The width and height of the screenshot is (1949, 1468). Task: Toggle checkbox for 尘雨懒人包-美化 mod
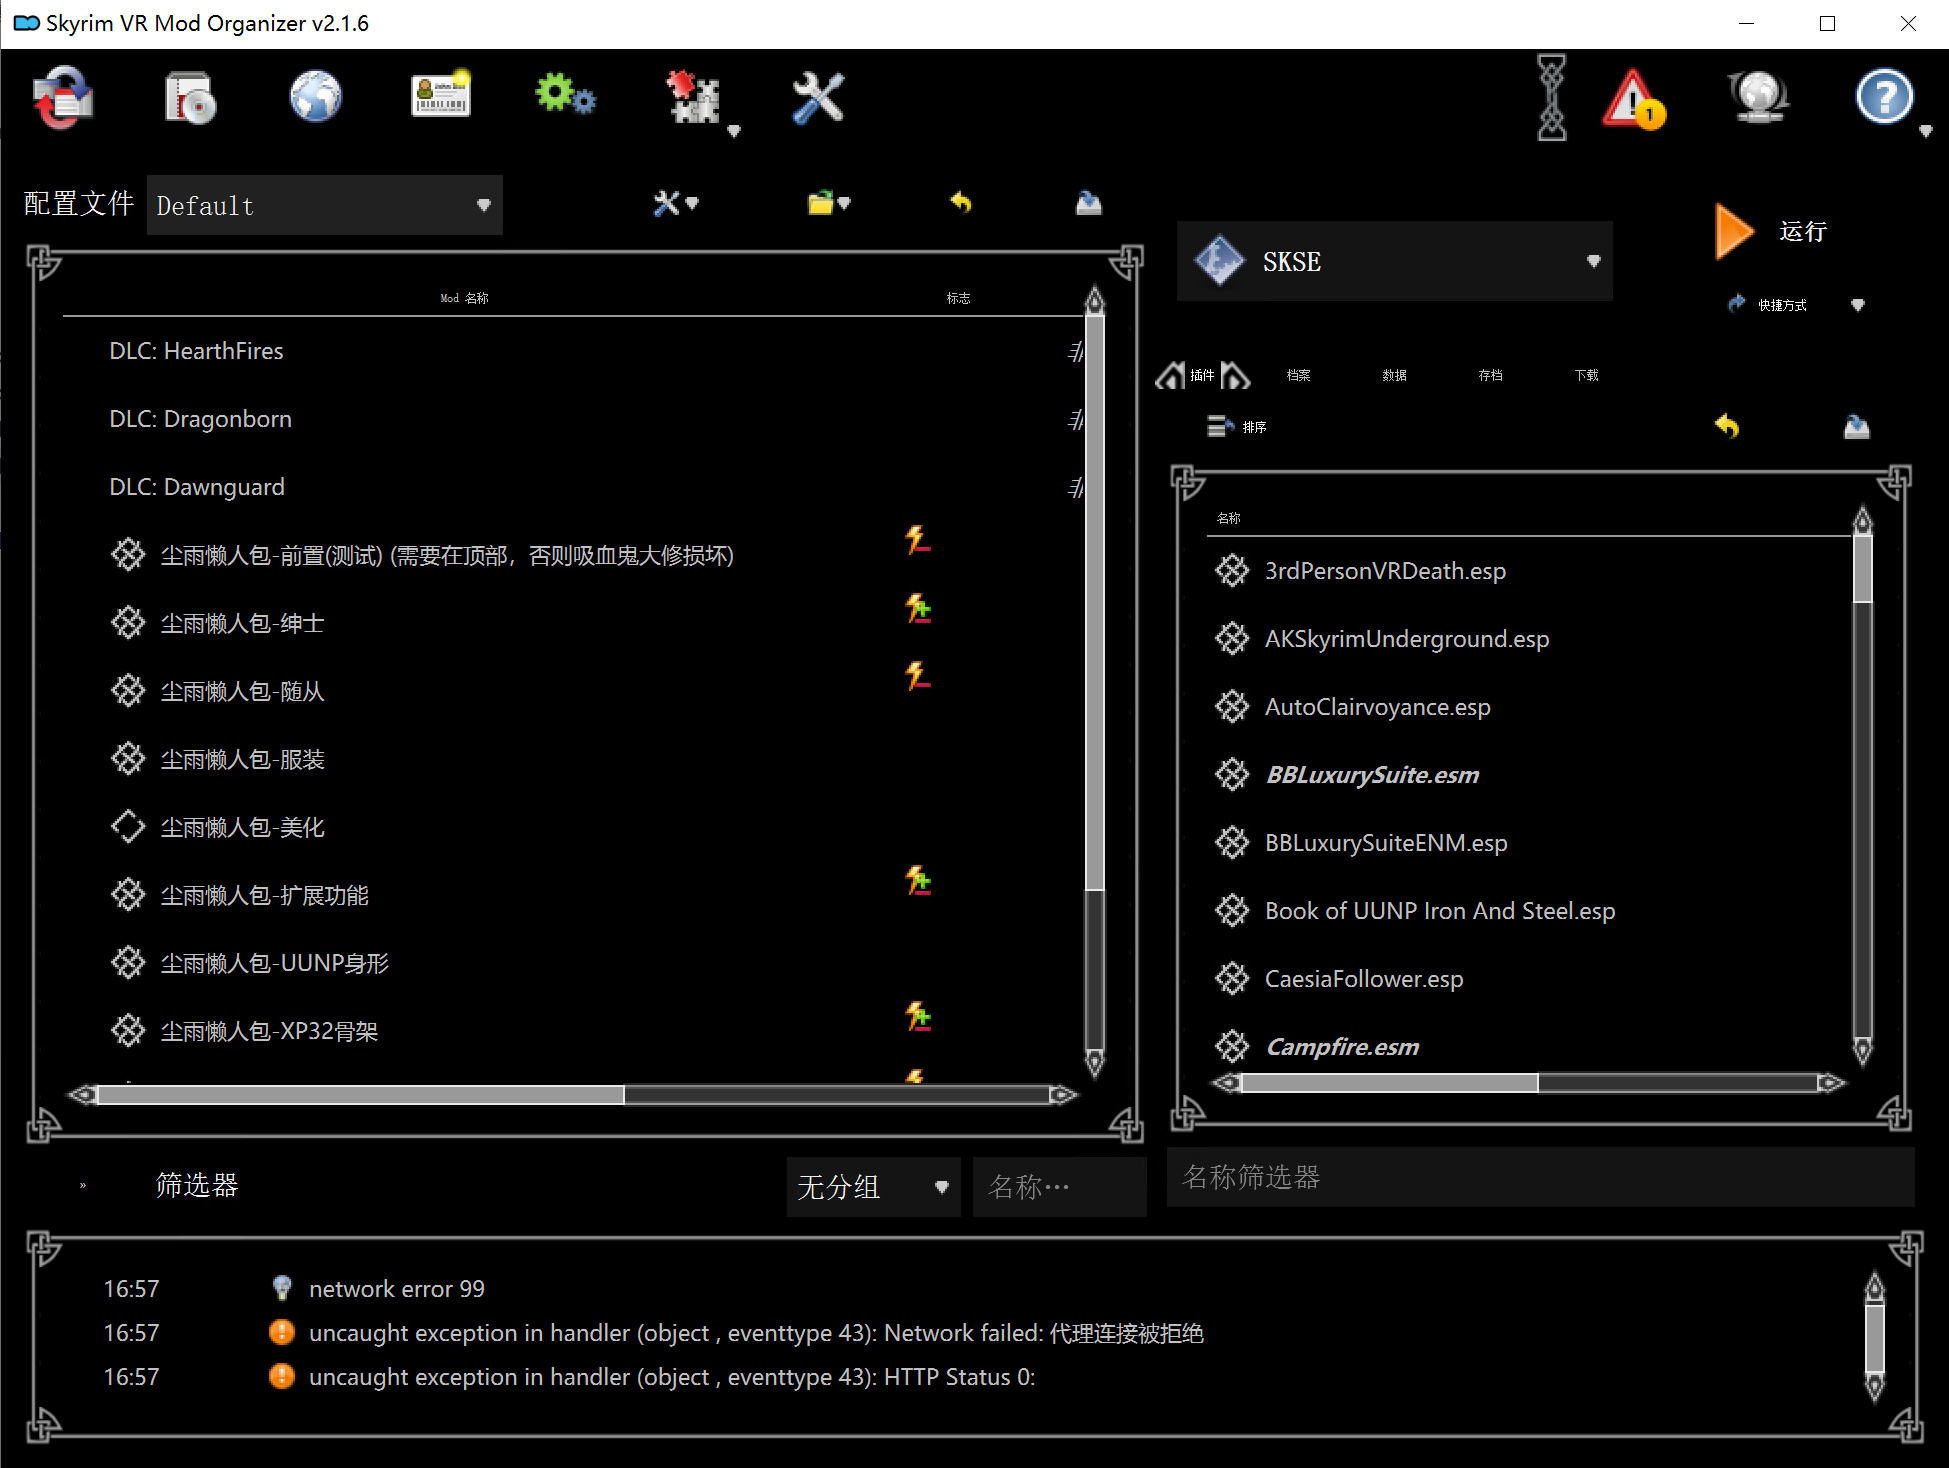pyautogui.click(x=128, y=827)
